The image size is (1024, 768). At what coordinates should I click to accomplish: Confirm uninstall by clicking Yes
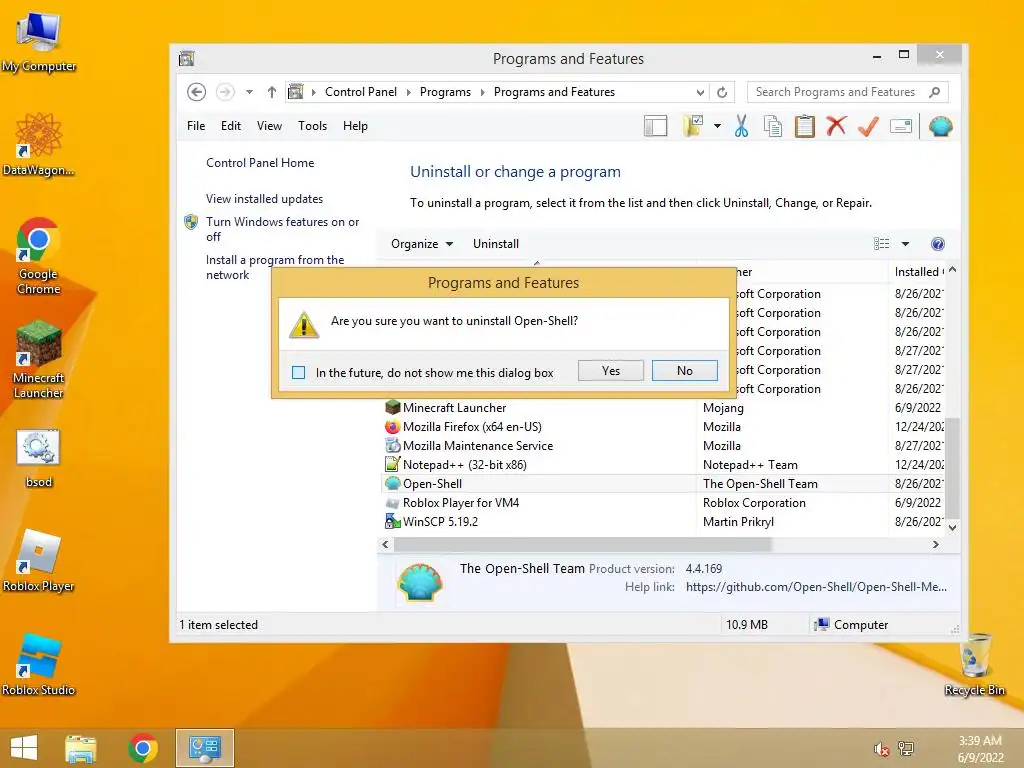(x=611, y=370)
